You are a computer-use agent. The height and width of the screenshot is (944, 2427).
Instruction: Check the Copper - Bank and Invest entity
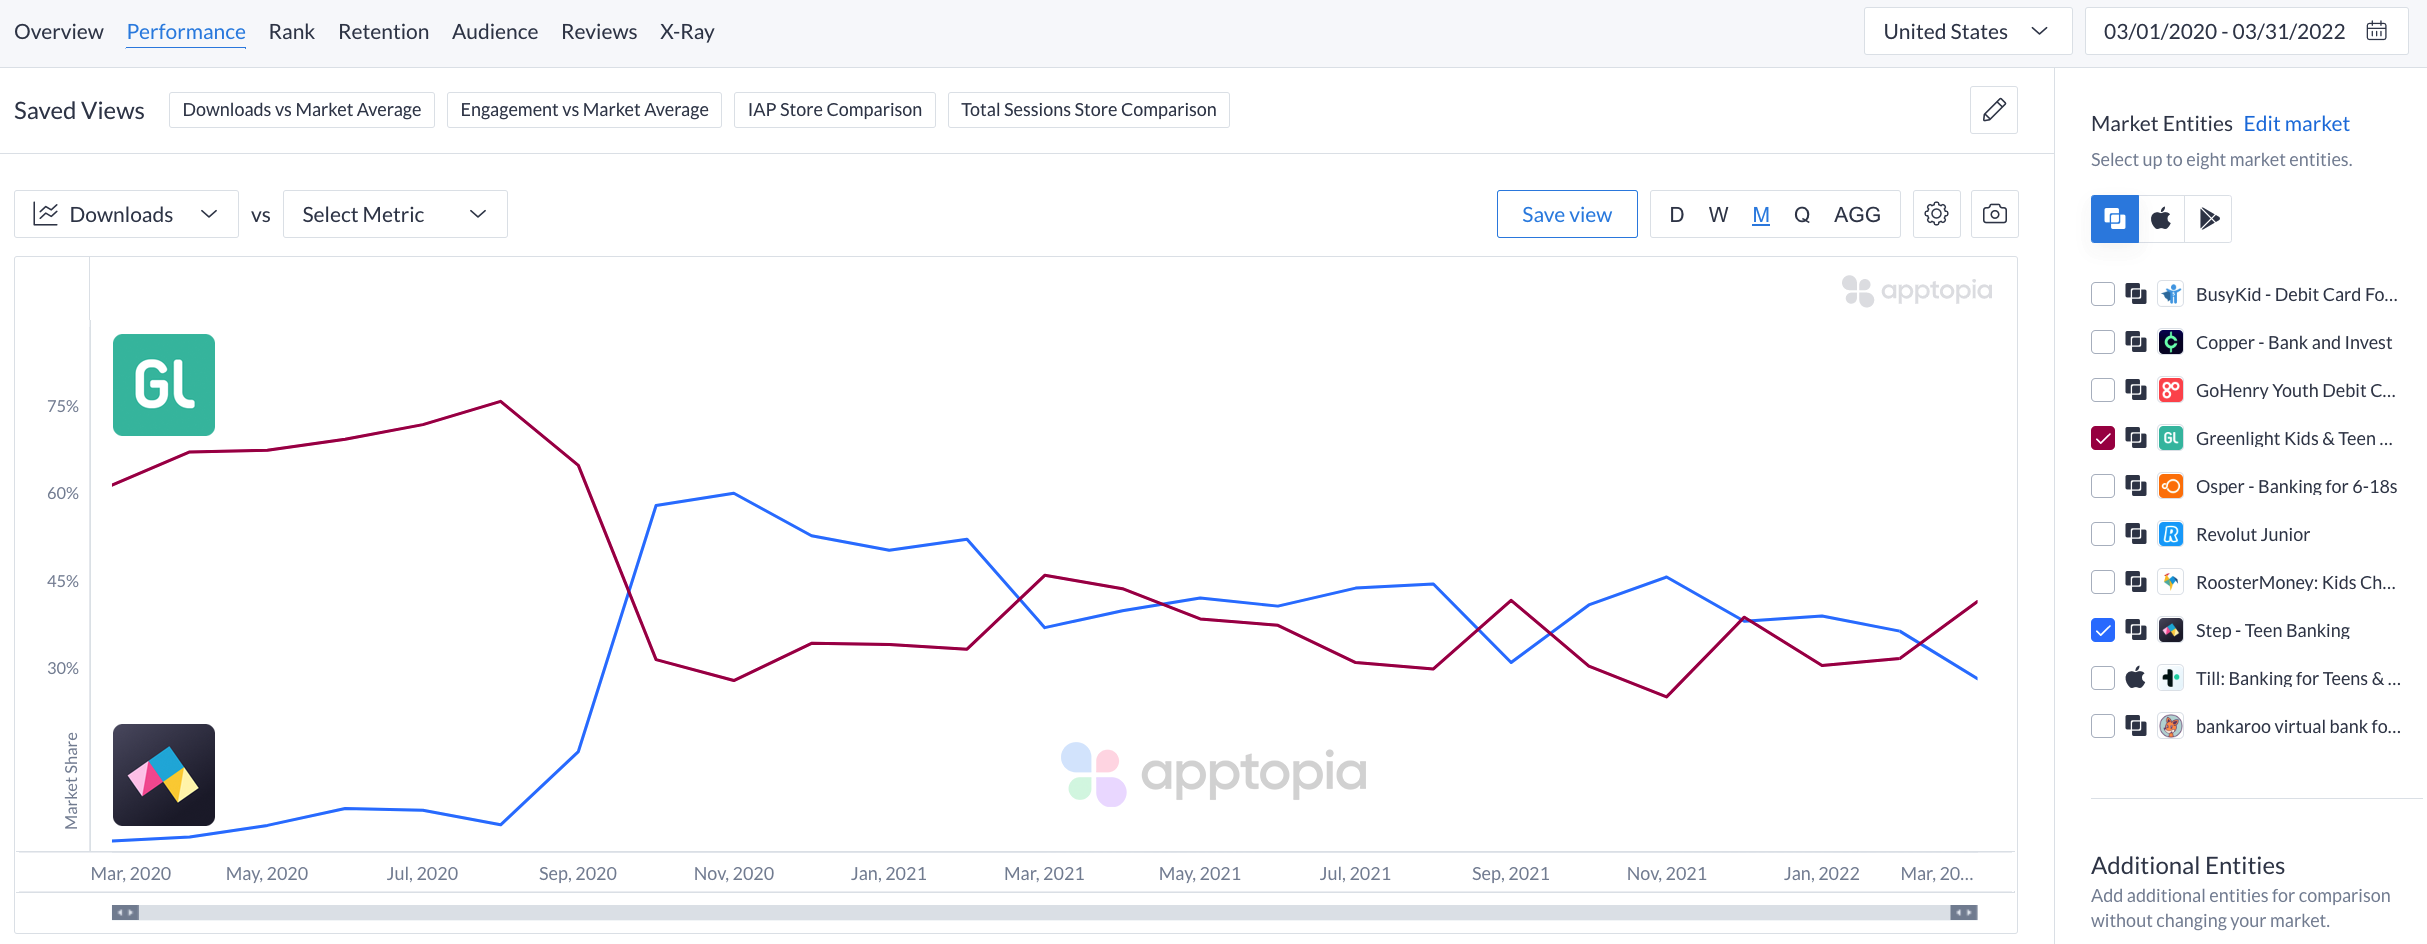[2102, 341]
